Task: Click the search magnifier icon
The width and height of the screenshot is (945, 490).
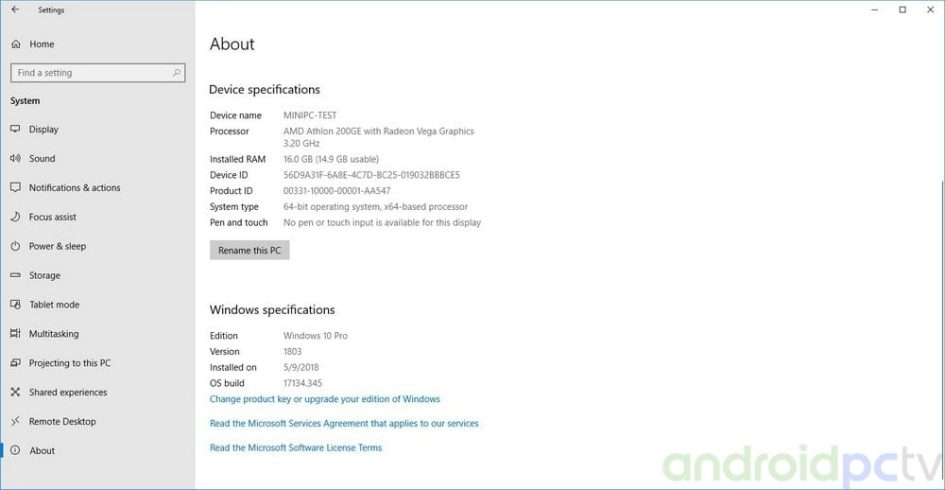Action: click(x=177, y=73)
